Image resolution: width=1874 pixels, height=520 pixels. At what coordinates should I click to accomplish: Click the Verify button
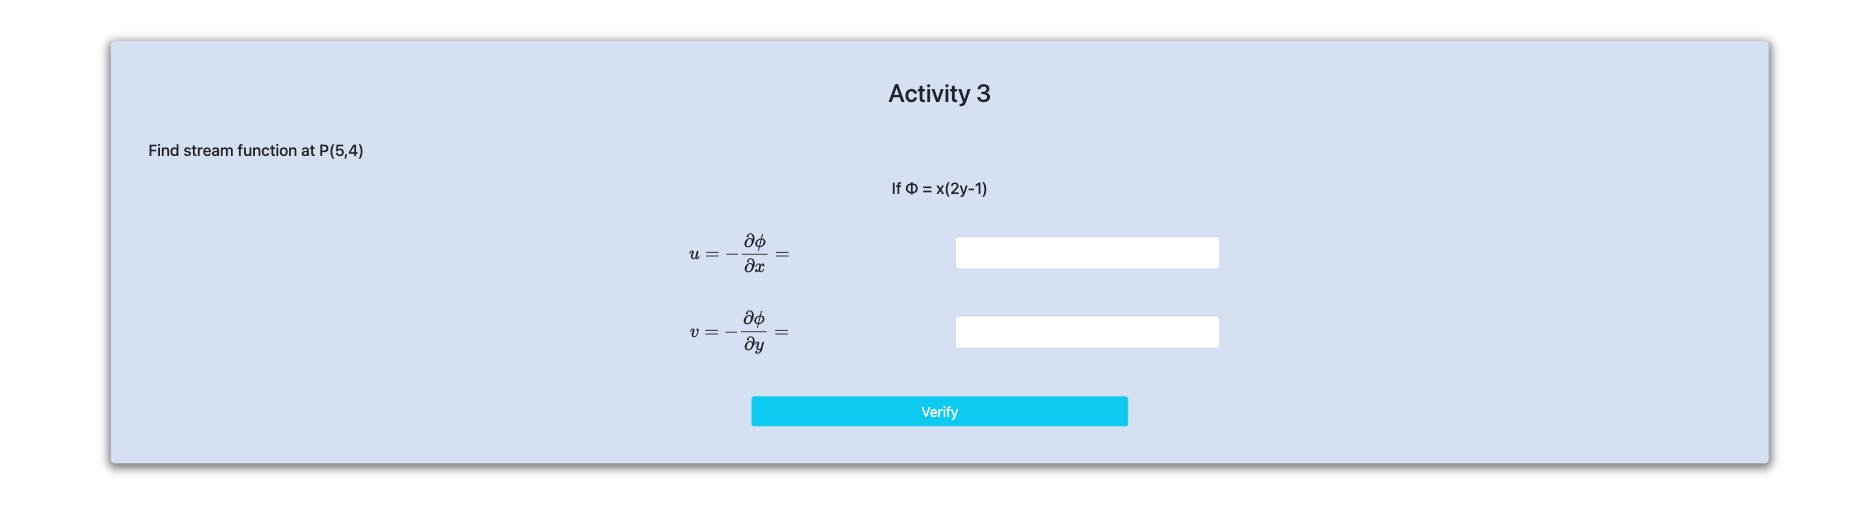(x=939, y=412)
